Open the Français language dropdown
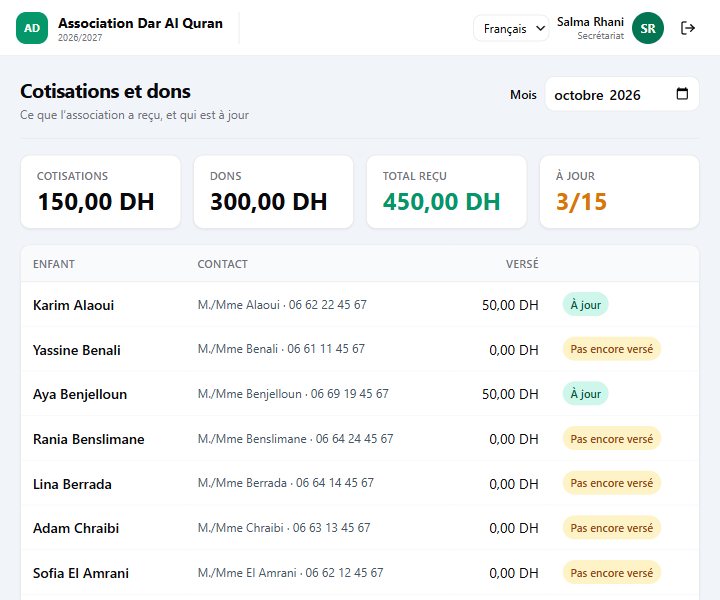Screen dimensions: 720x600 [511, 28]
